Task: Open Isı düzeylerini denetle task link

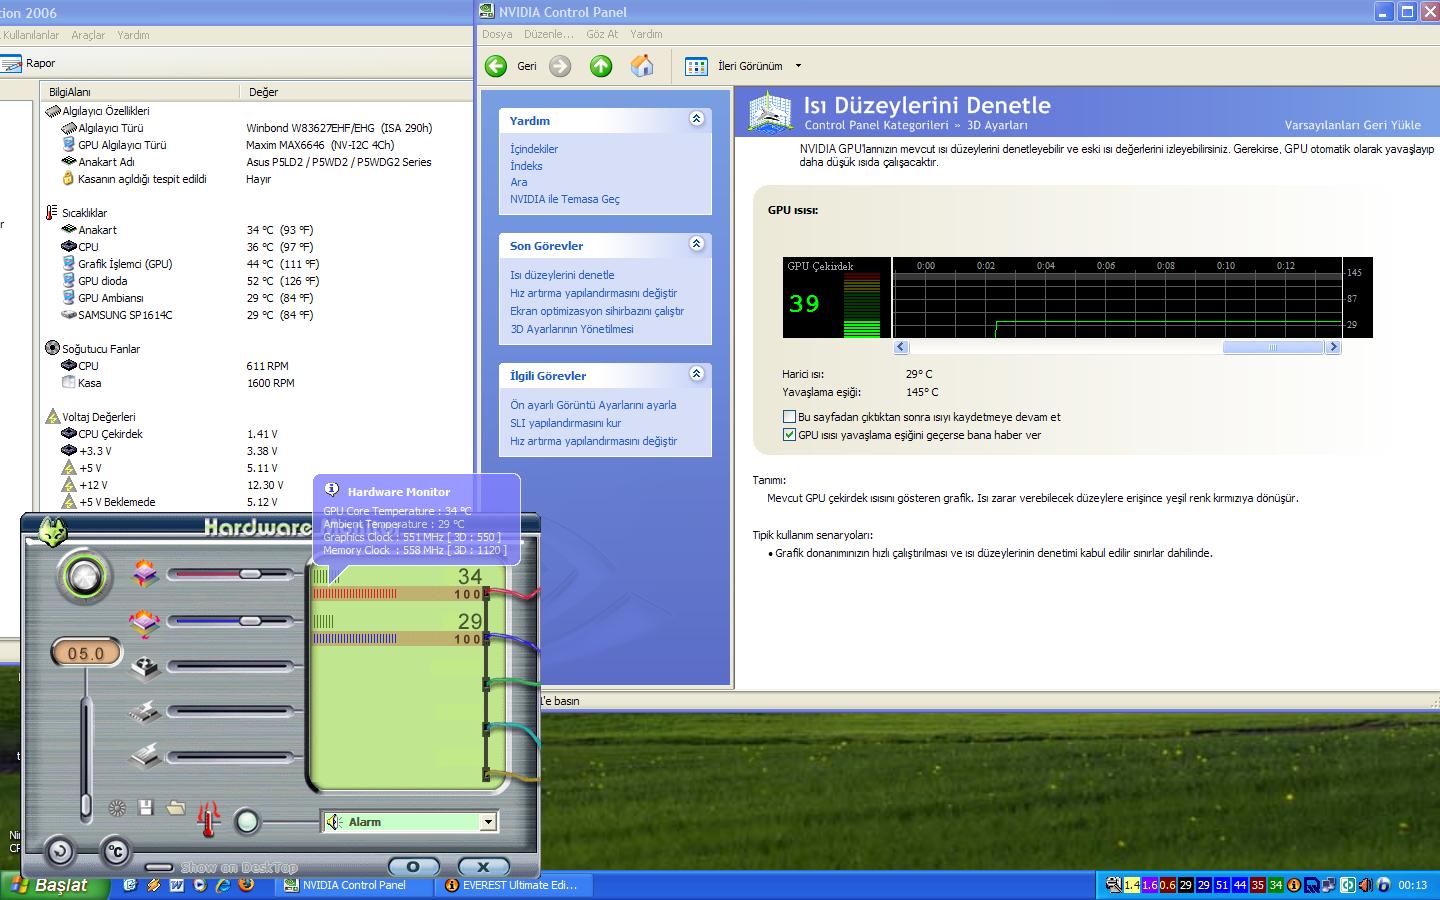Action: click(562, 275)
